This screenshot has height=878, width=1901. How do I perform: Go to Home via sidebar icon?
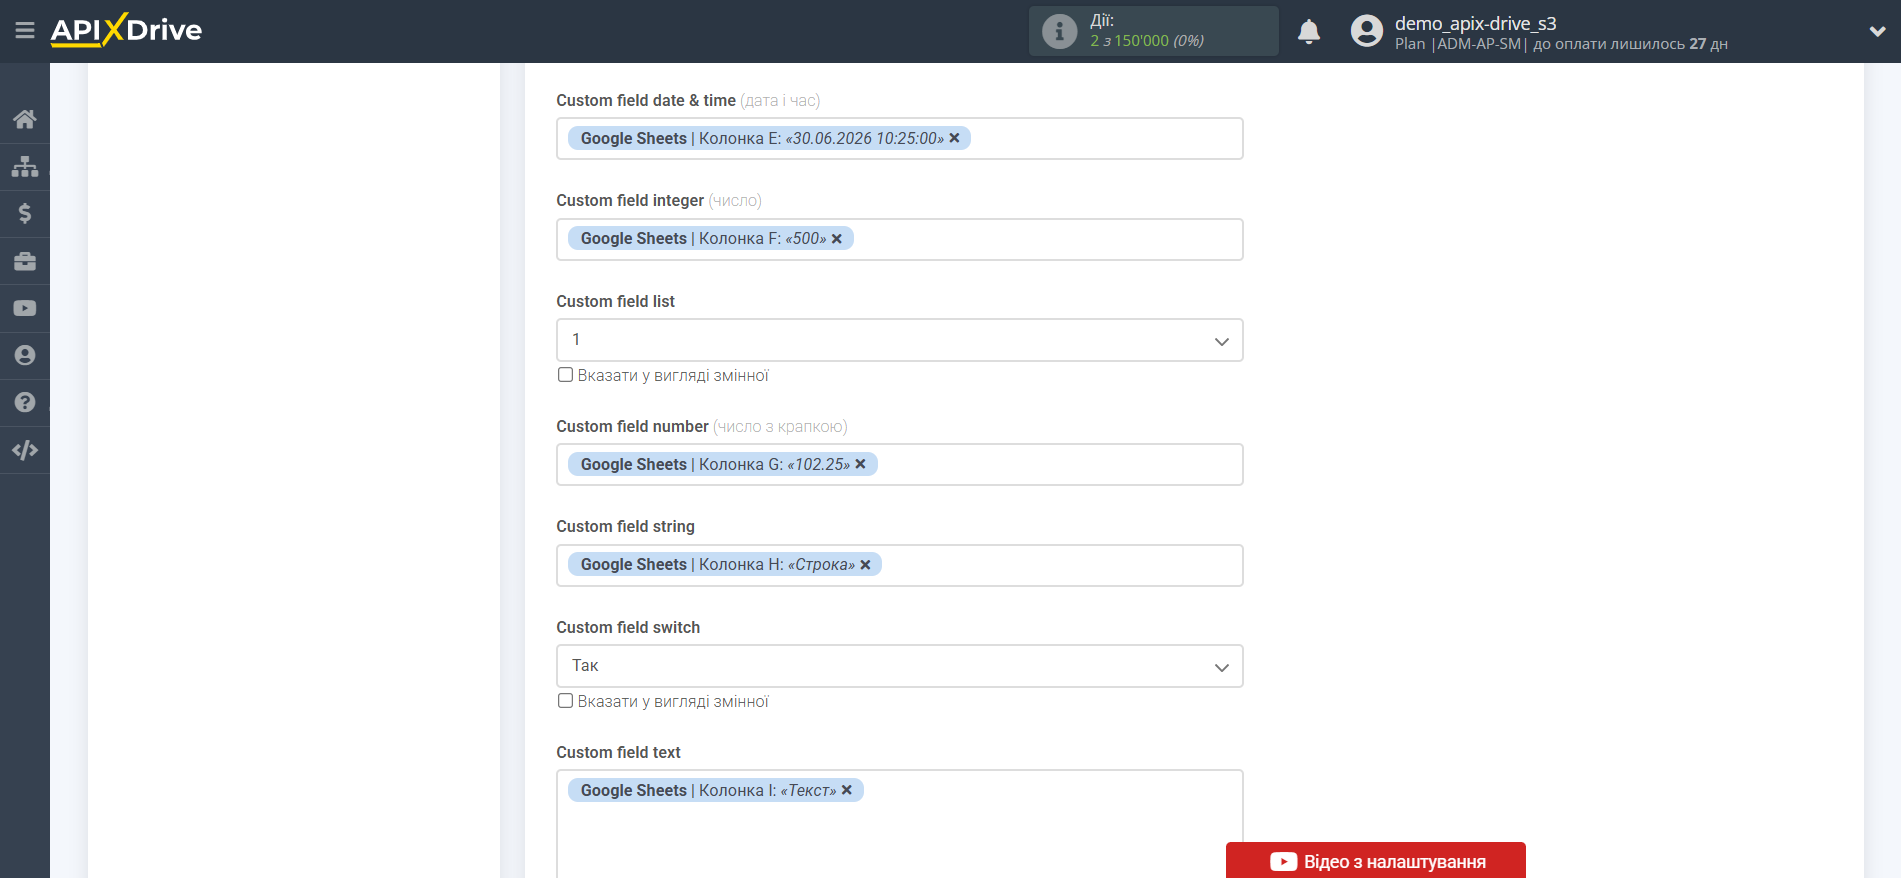click(x=25, y=119)
